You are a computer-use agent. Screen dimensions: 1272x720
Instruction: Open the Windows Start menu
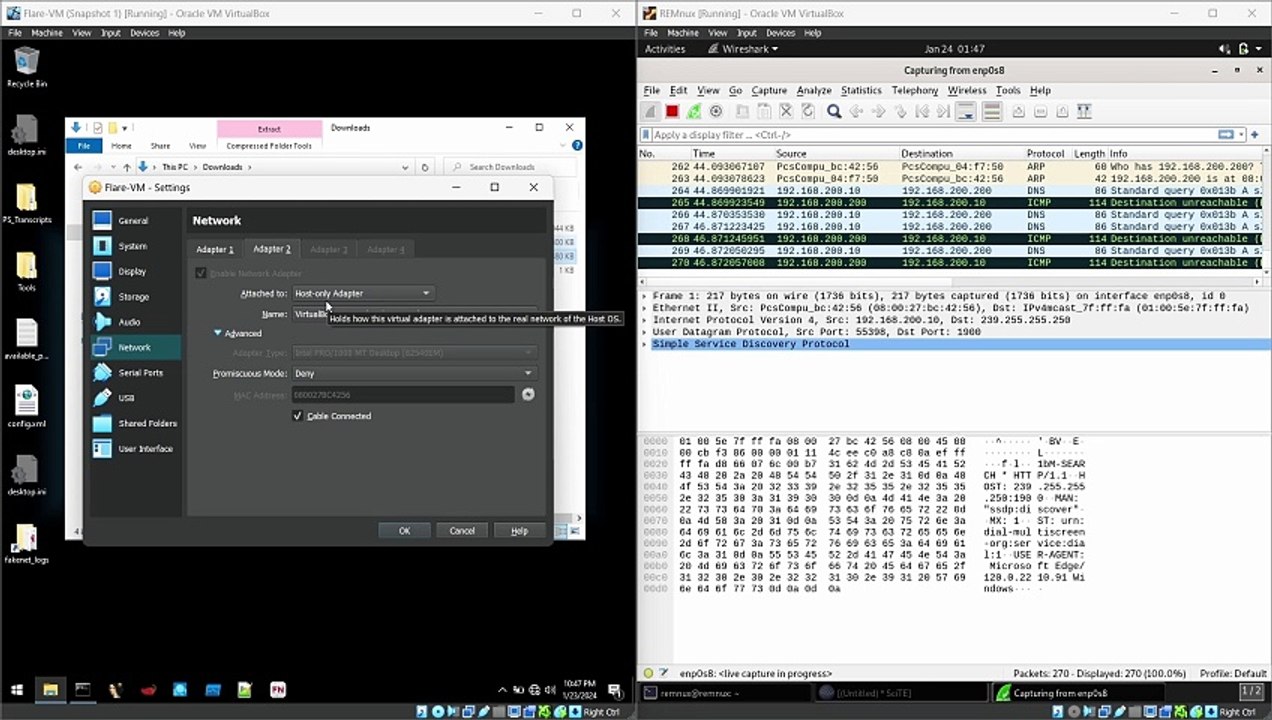[x=17, y=690]
